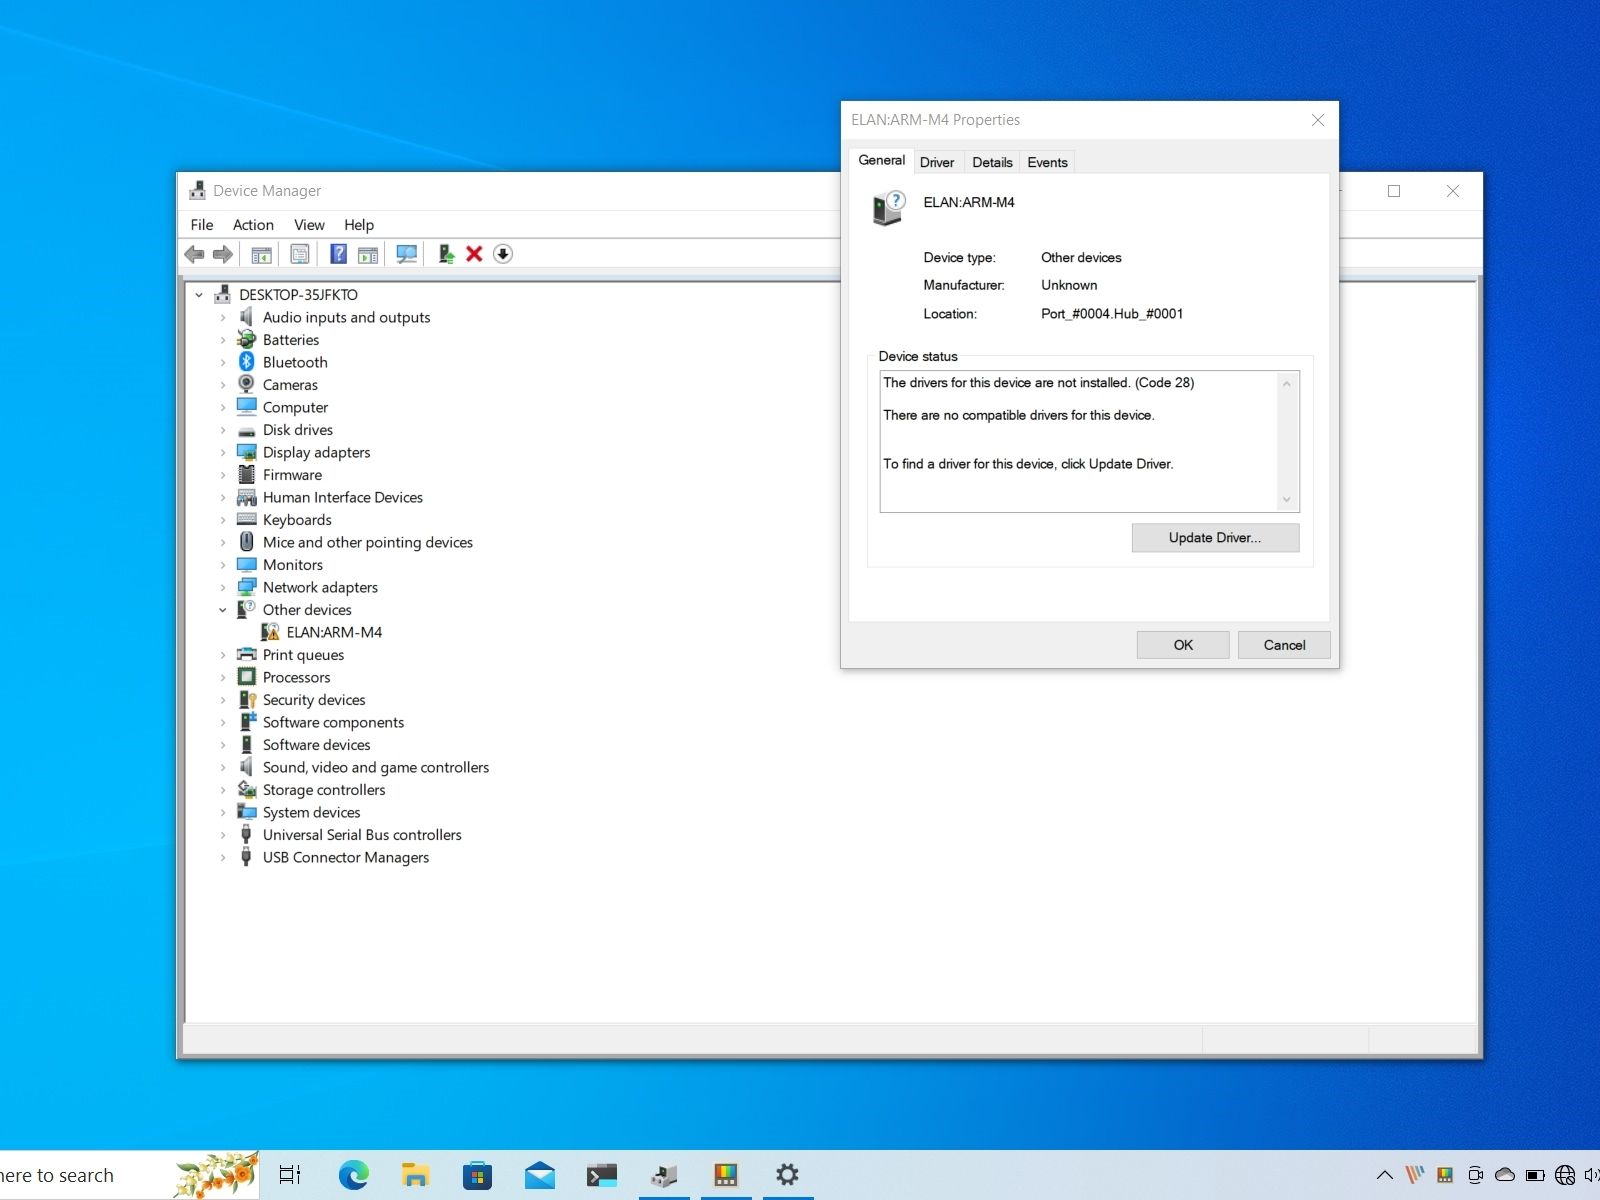Switch to the Driver tab
The image size is (1600, 1200).
click(x=937, y=162)
